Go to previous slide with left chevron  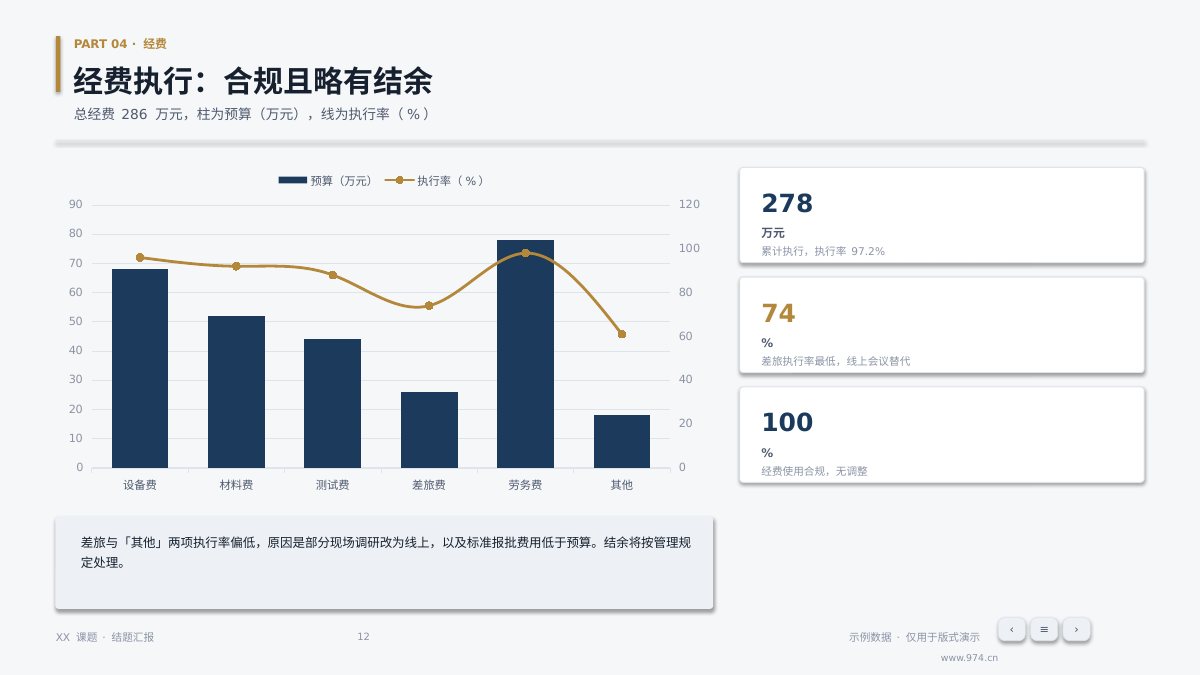point(1011,629)
